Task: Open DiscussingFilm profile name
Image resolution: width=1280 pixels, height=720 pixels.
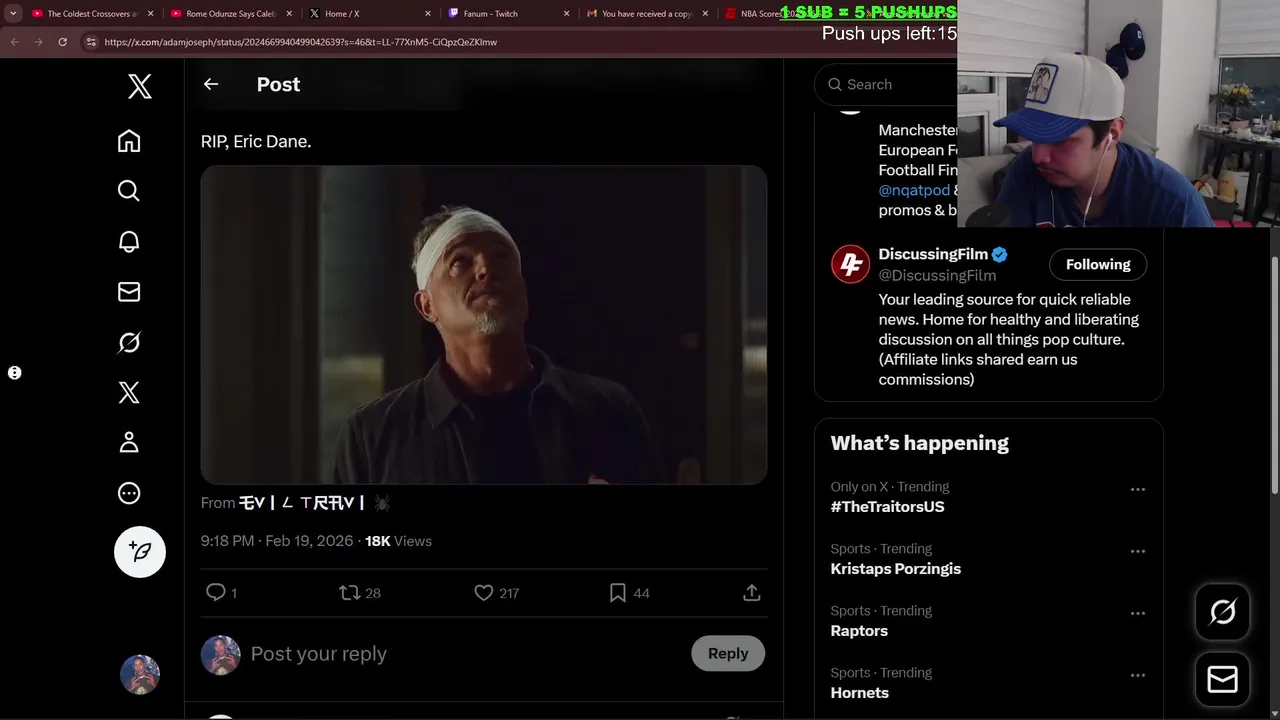Action: [x=933, y=254]
